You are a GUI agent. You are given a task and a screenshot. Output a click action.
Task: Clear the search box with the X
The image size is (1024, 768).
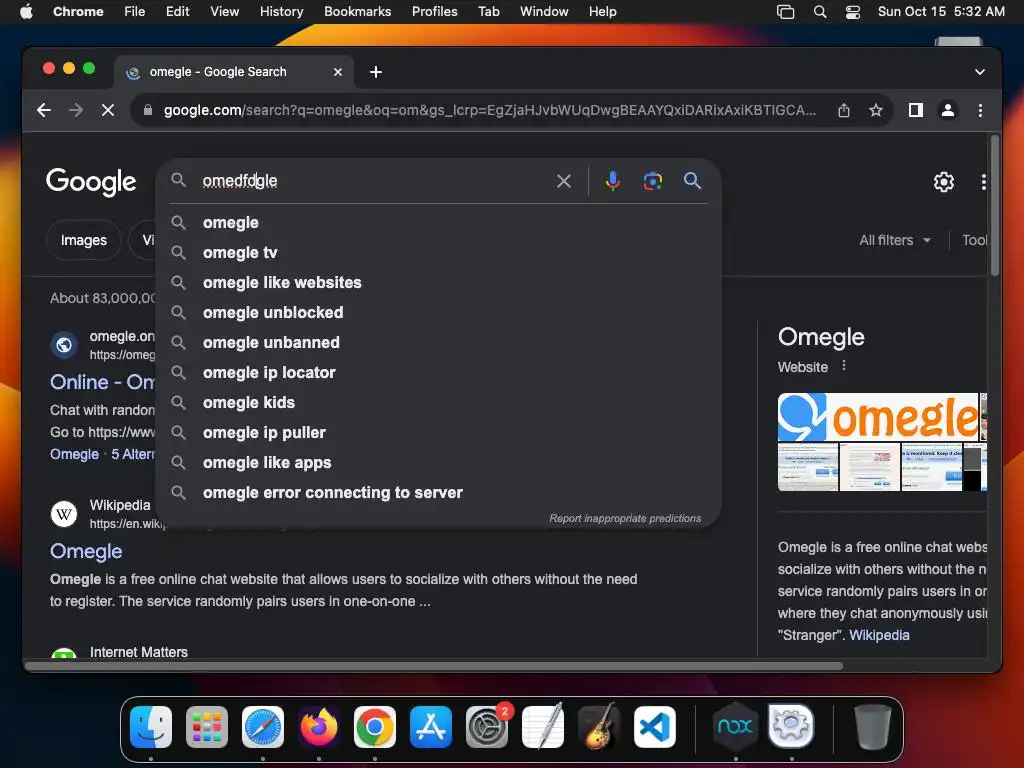[x=564, y=181]
